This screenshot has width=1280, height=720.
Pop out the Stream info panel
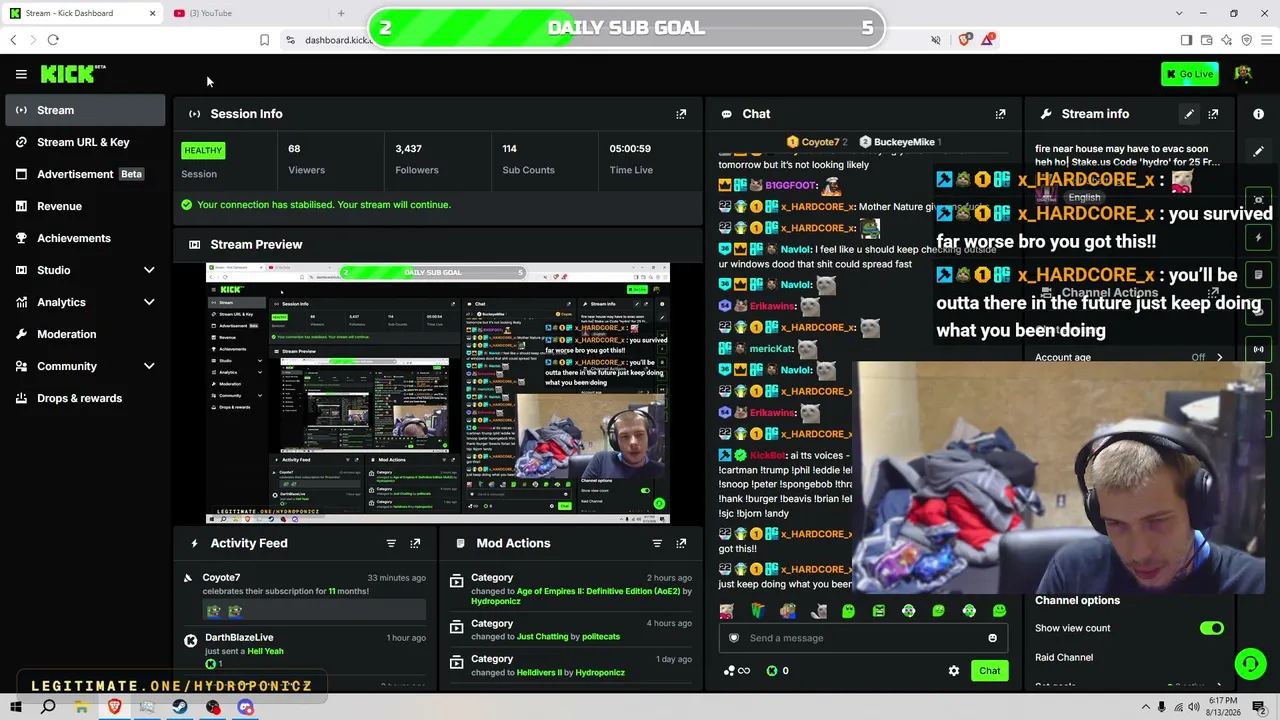pos(1213,114)
